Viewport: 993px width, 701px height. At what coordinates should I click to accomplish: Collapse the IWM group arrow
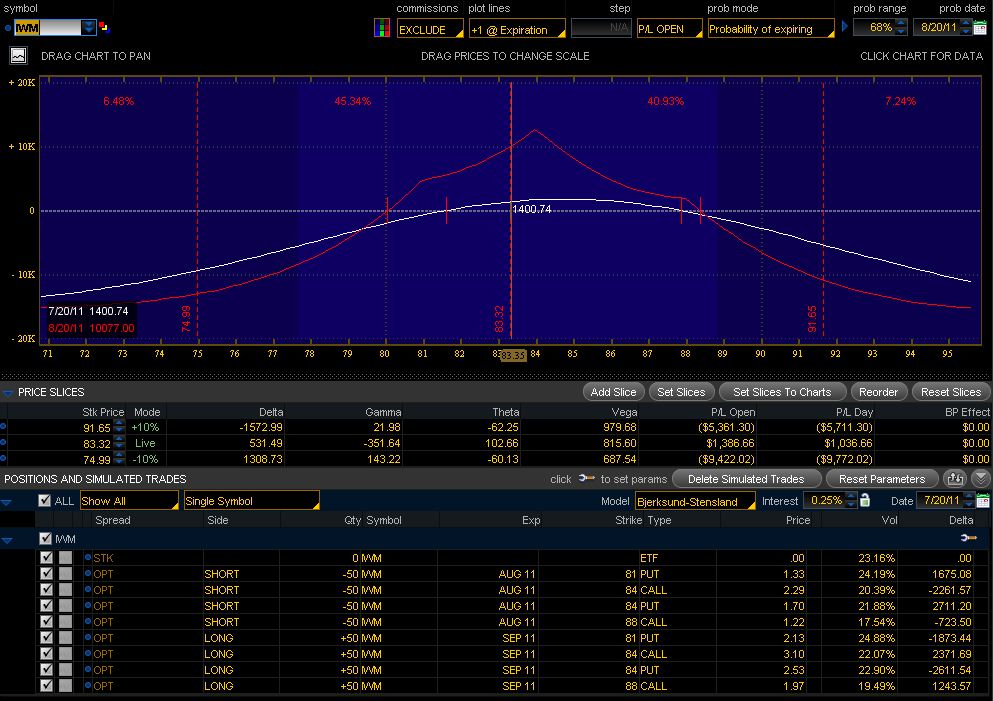[7, 540]
